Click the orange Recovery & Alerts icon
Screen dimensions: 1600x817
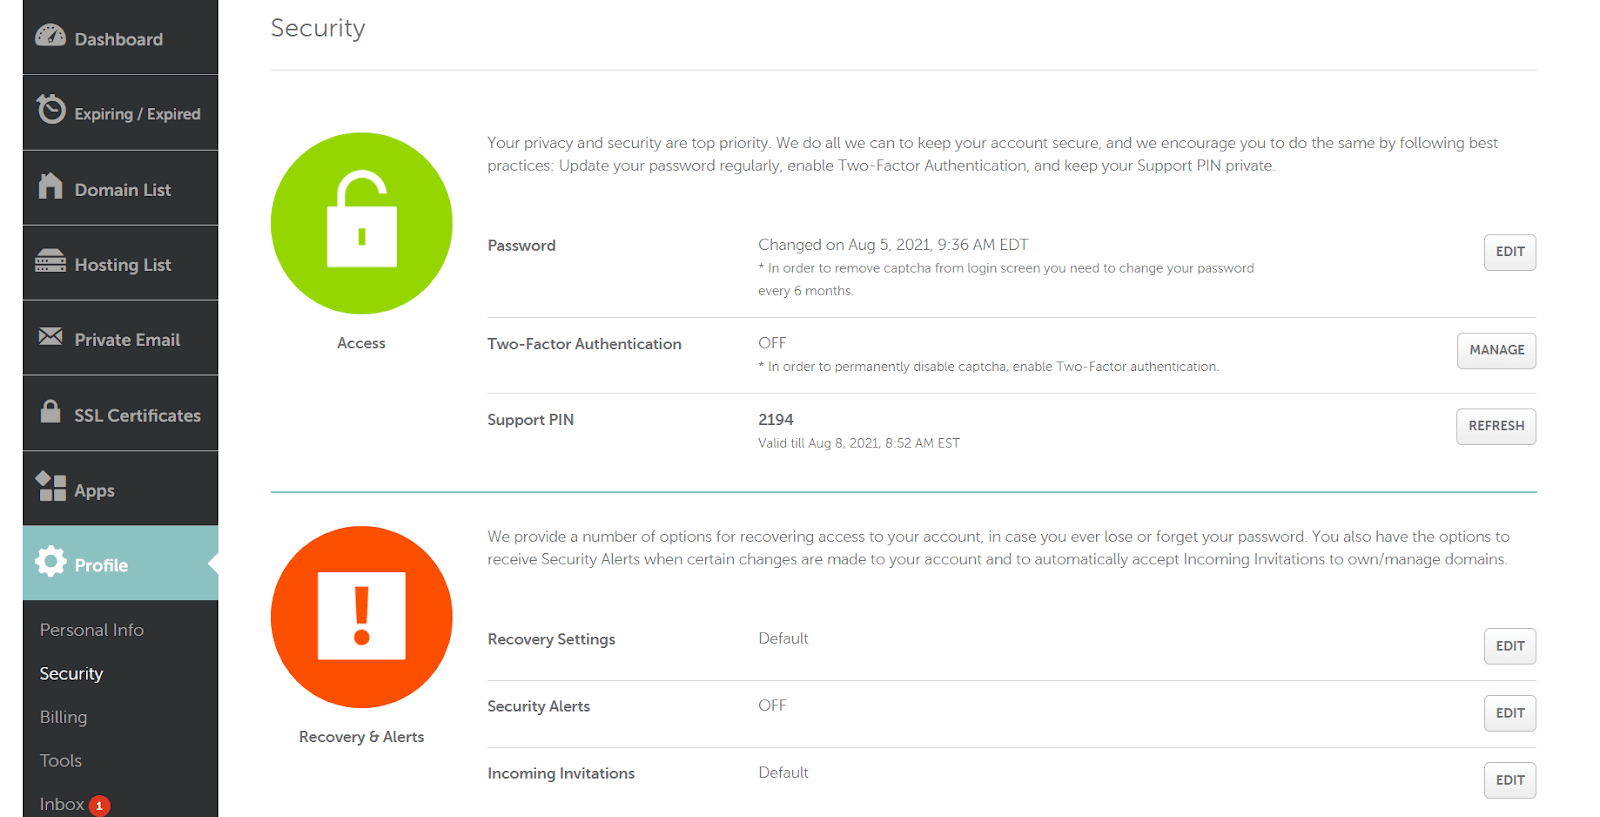[x=361, y=617]
